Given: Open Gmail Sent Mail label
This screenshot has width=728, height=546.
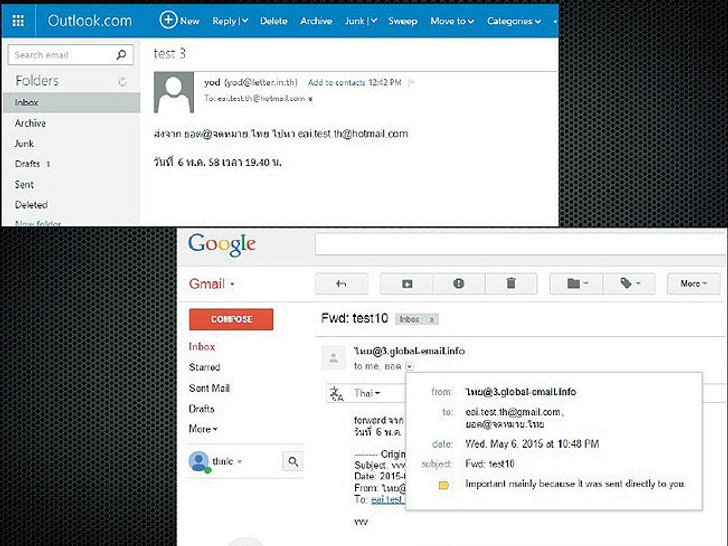Looking at the screenshot, I should (209, 388).
